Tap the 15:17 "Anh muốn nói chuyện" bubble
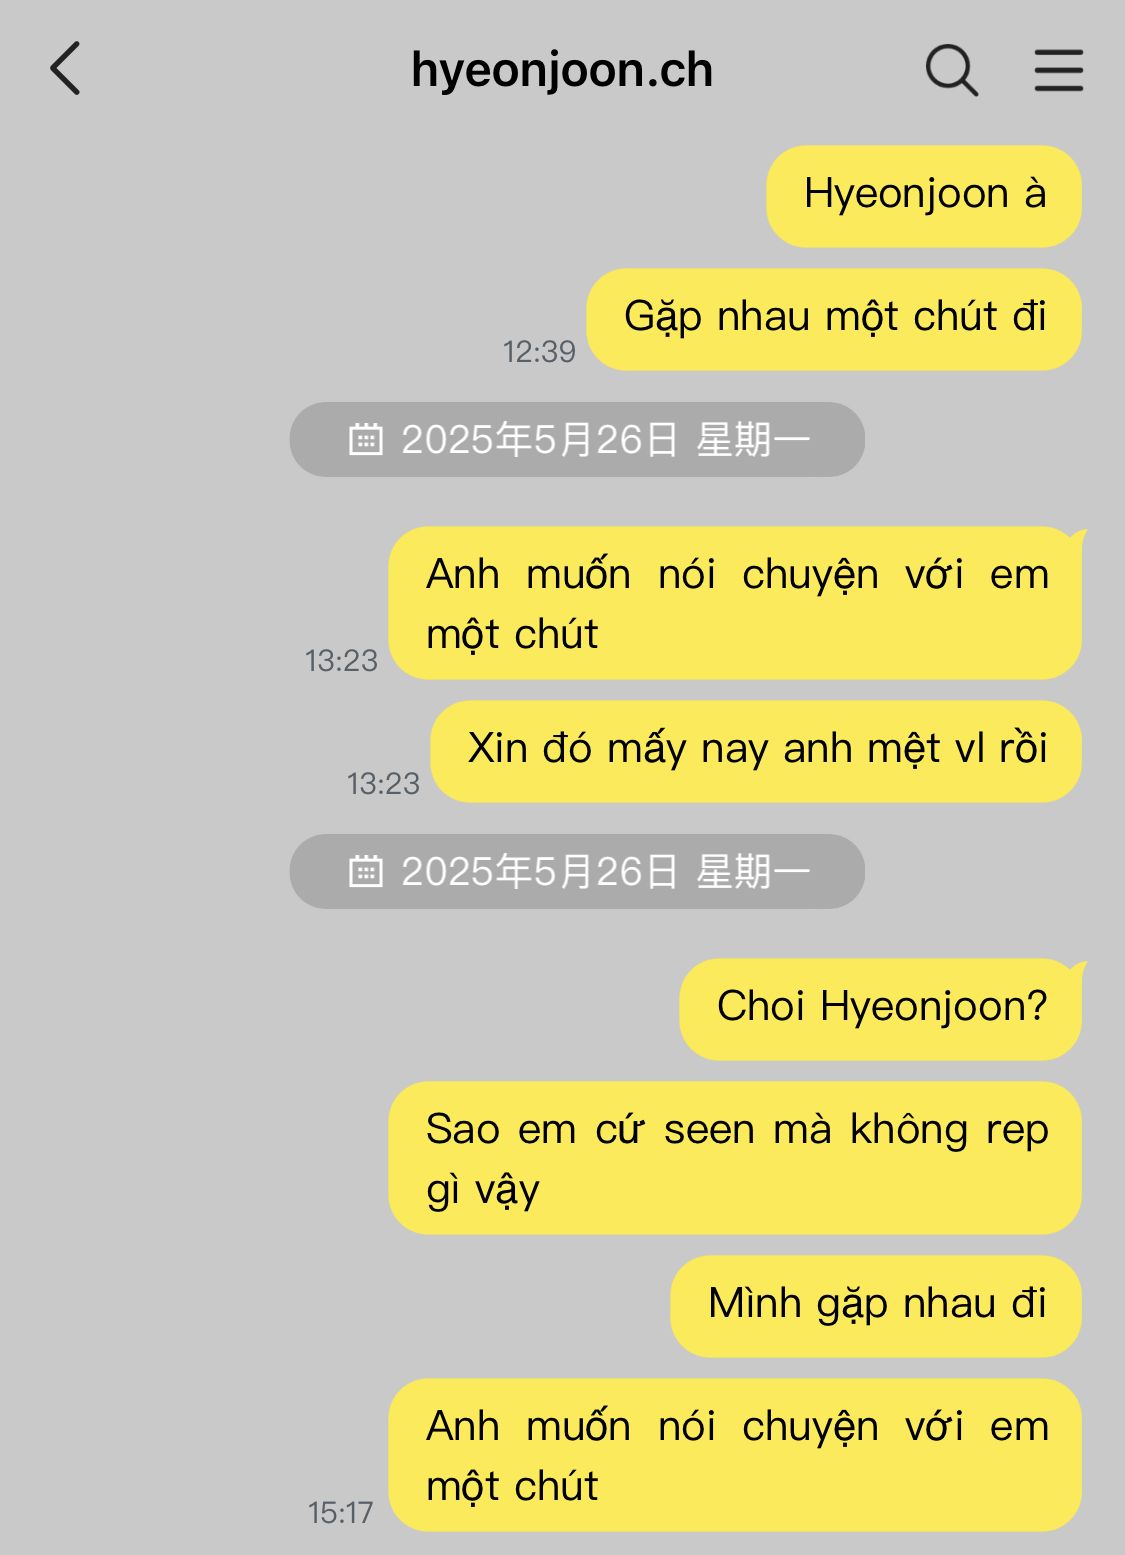The height and width of the screenshot is (1555, 1125). [735, 1455]
